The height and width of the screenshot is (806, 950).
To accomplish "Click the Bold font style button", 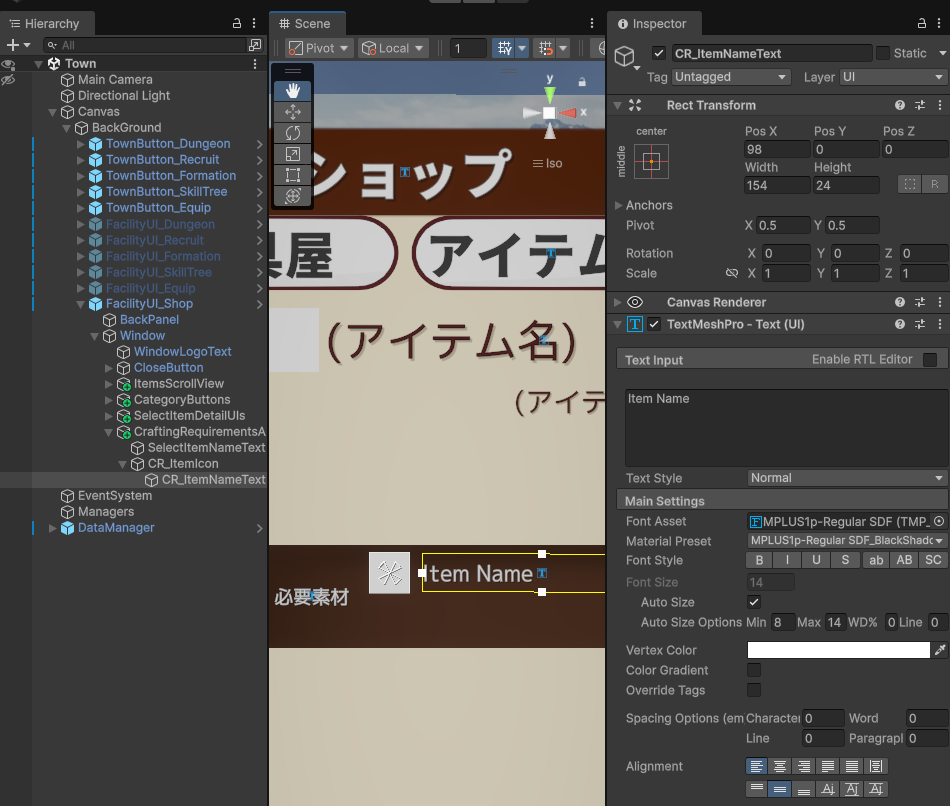I will pyautogui.click(x=760, y=561).
